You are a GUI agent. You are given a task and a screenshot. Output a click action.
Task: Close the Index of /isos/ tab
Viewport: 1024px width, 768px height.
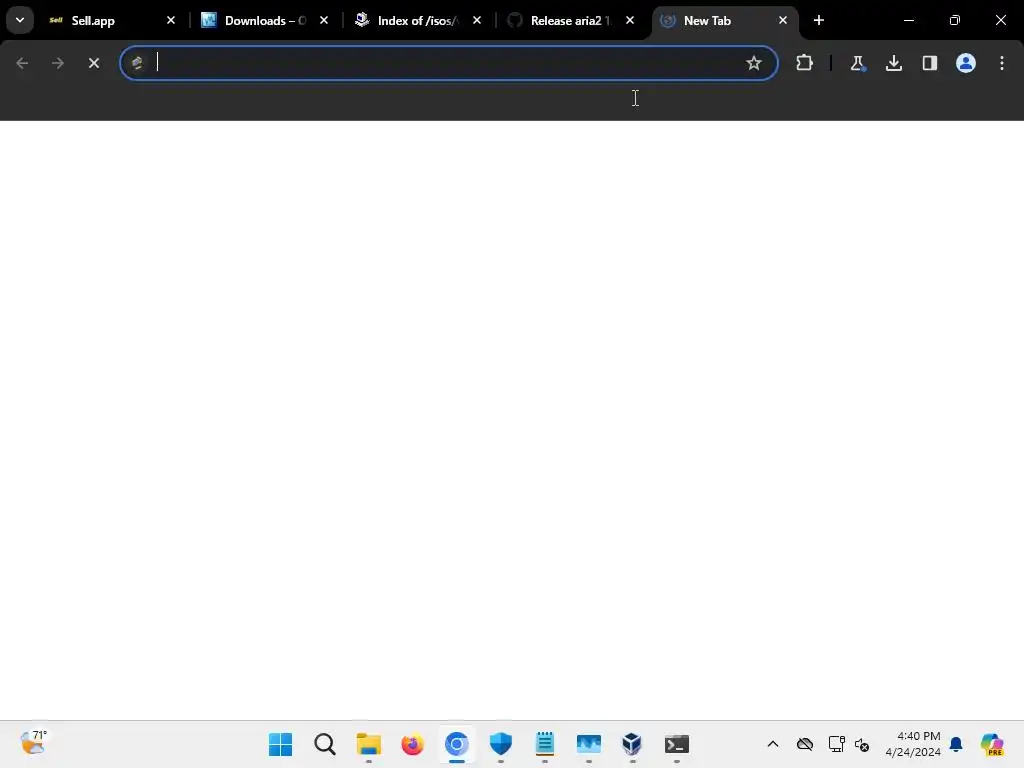tap(477, 20)
